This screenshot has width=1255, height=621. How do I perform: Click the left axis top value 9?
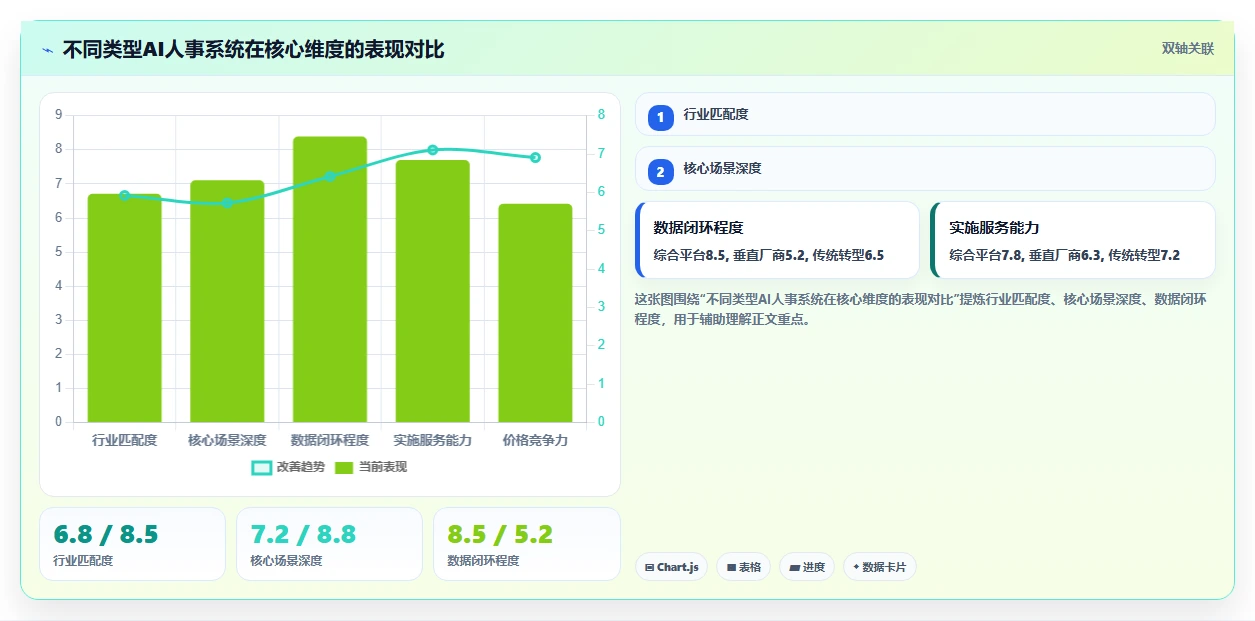coord(58,115)
